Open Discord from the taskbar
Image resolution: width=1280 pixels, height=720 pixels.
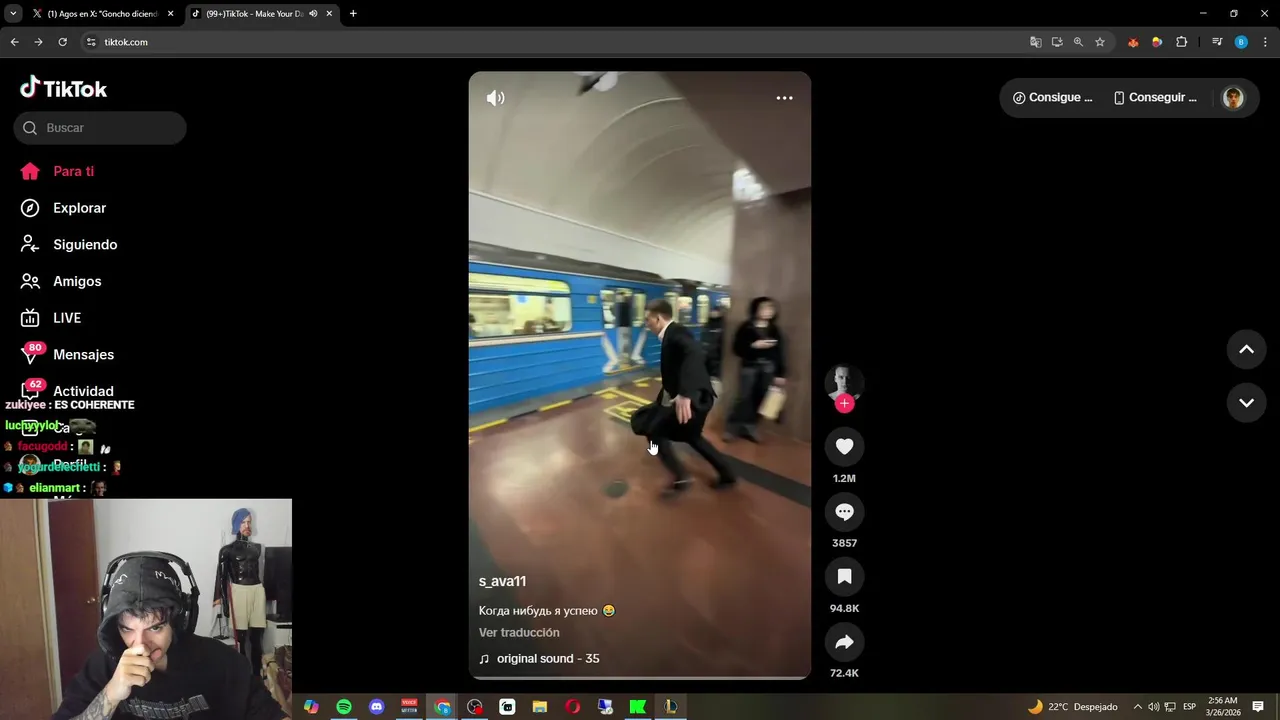(x=377, y=707)
